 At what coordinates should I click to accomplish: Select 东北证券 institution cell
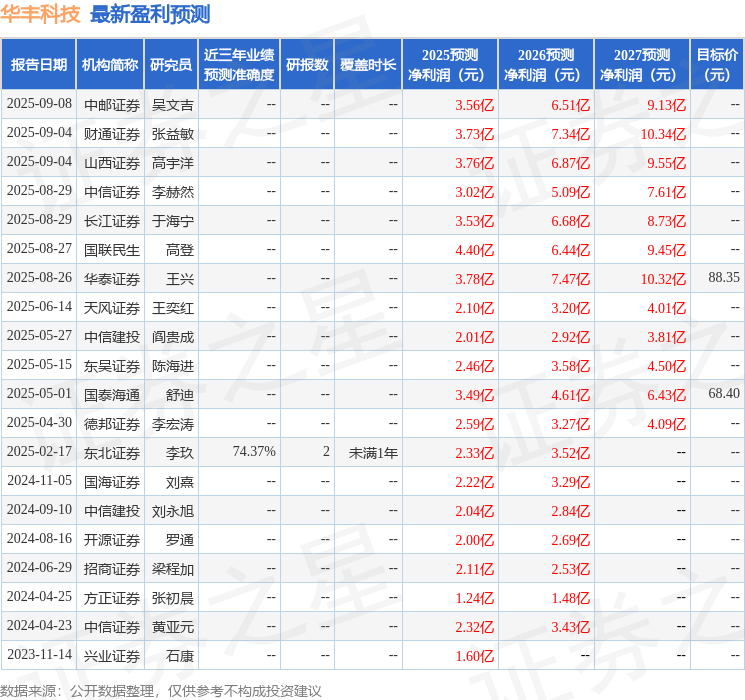click(x=112, y=453)
